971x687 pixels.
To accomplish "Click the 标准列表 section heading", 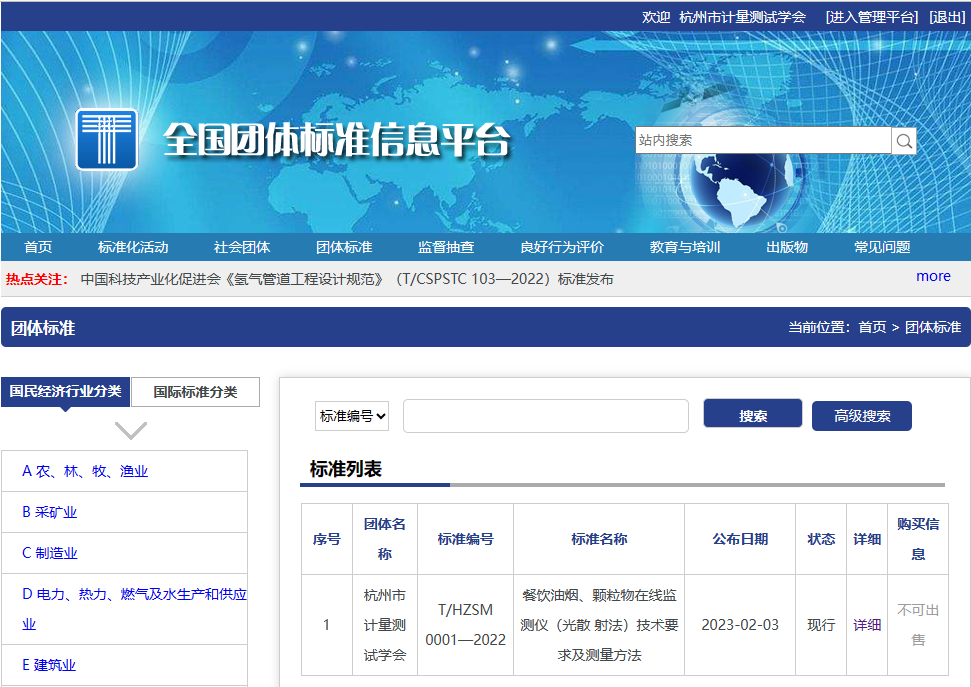I will [x=346, y=469].
